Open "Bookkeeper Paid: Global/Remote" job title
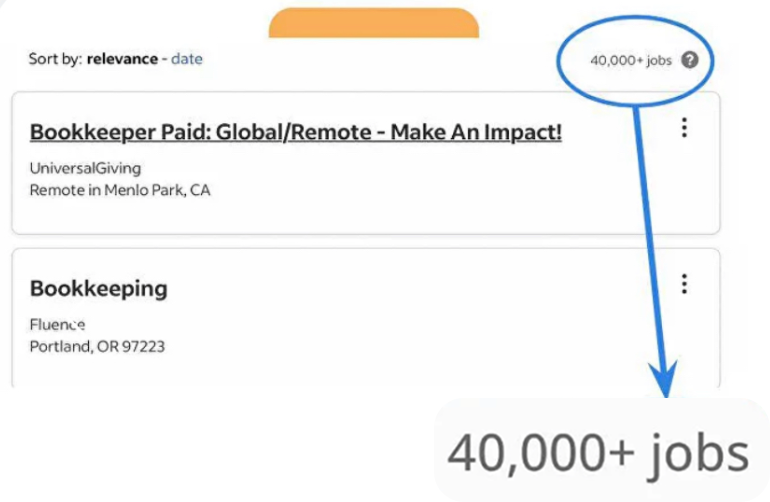The height and width of the screenshot is (502, 770). click(x=296, y=132)
